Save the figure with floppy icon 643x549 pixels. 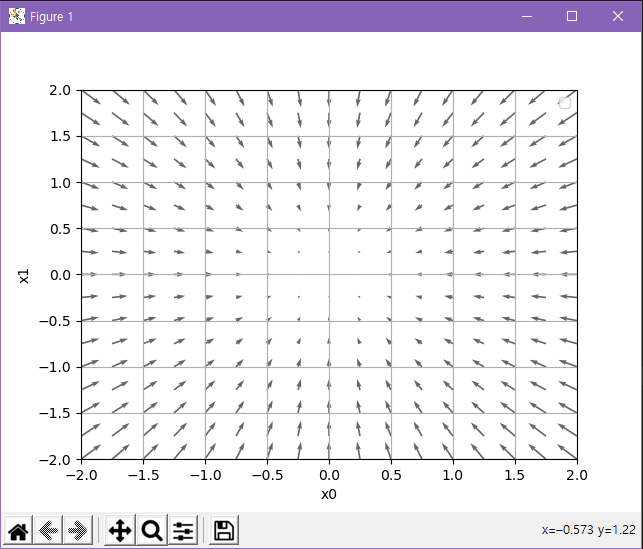pos(224,531)
